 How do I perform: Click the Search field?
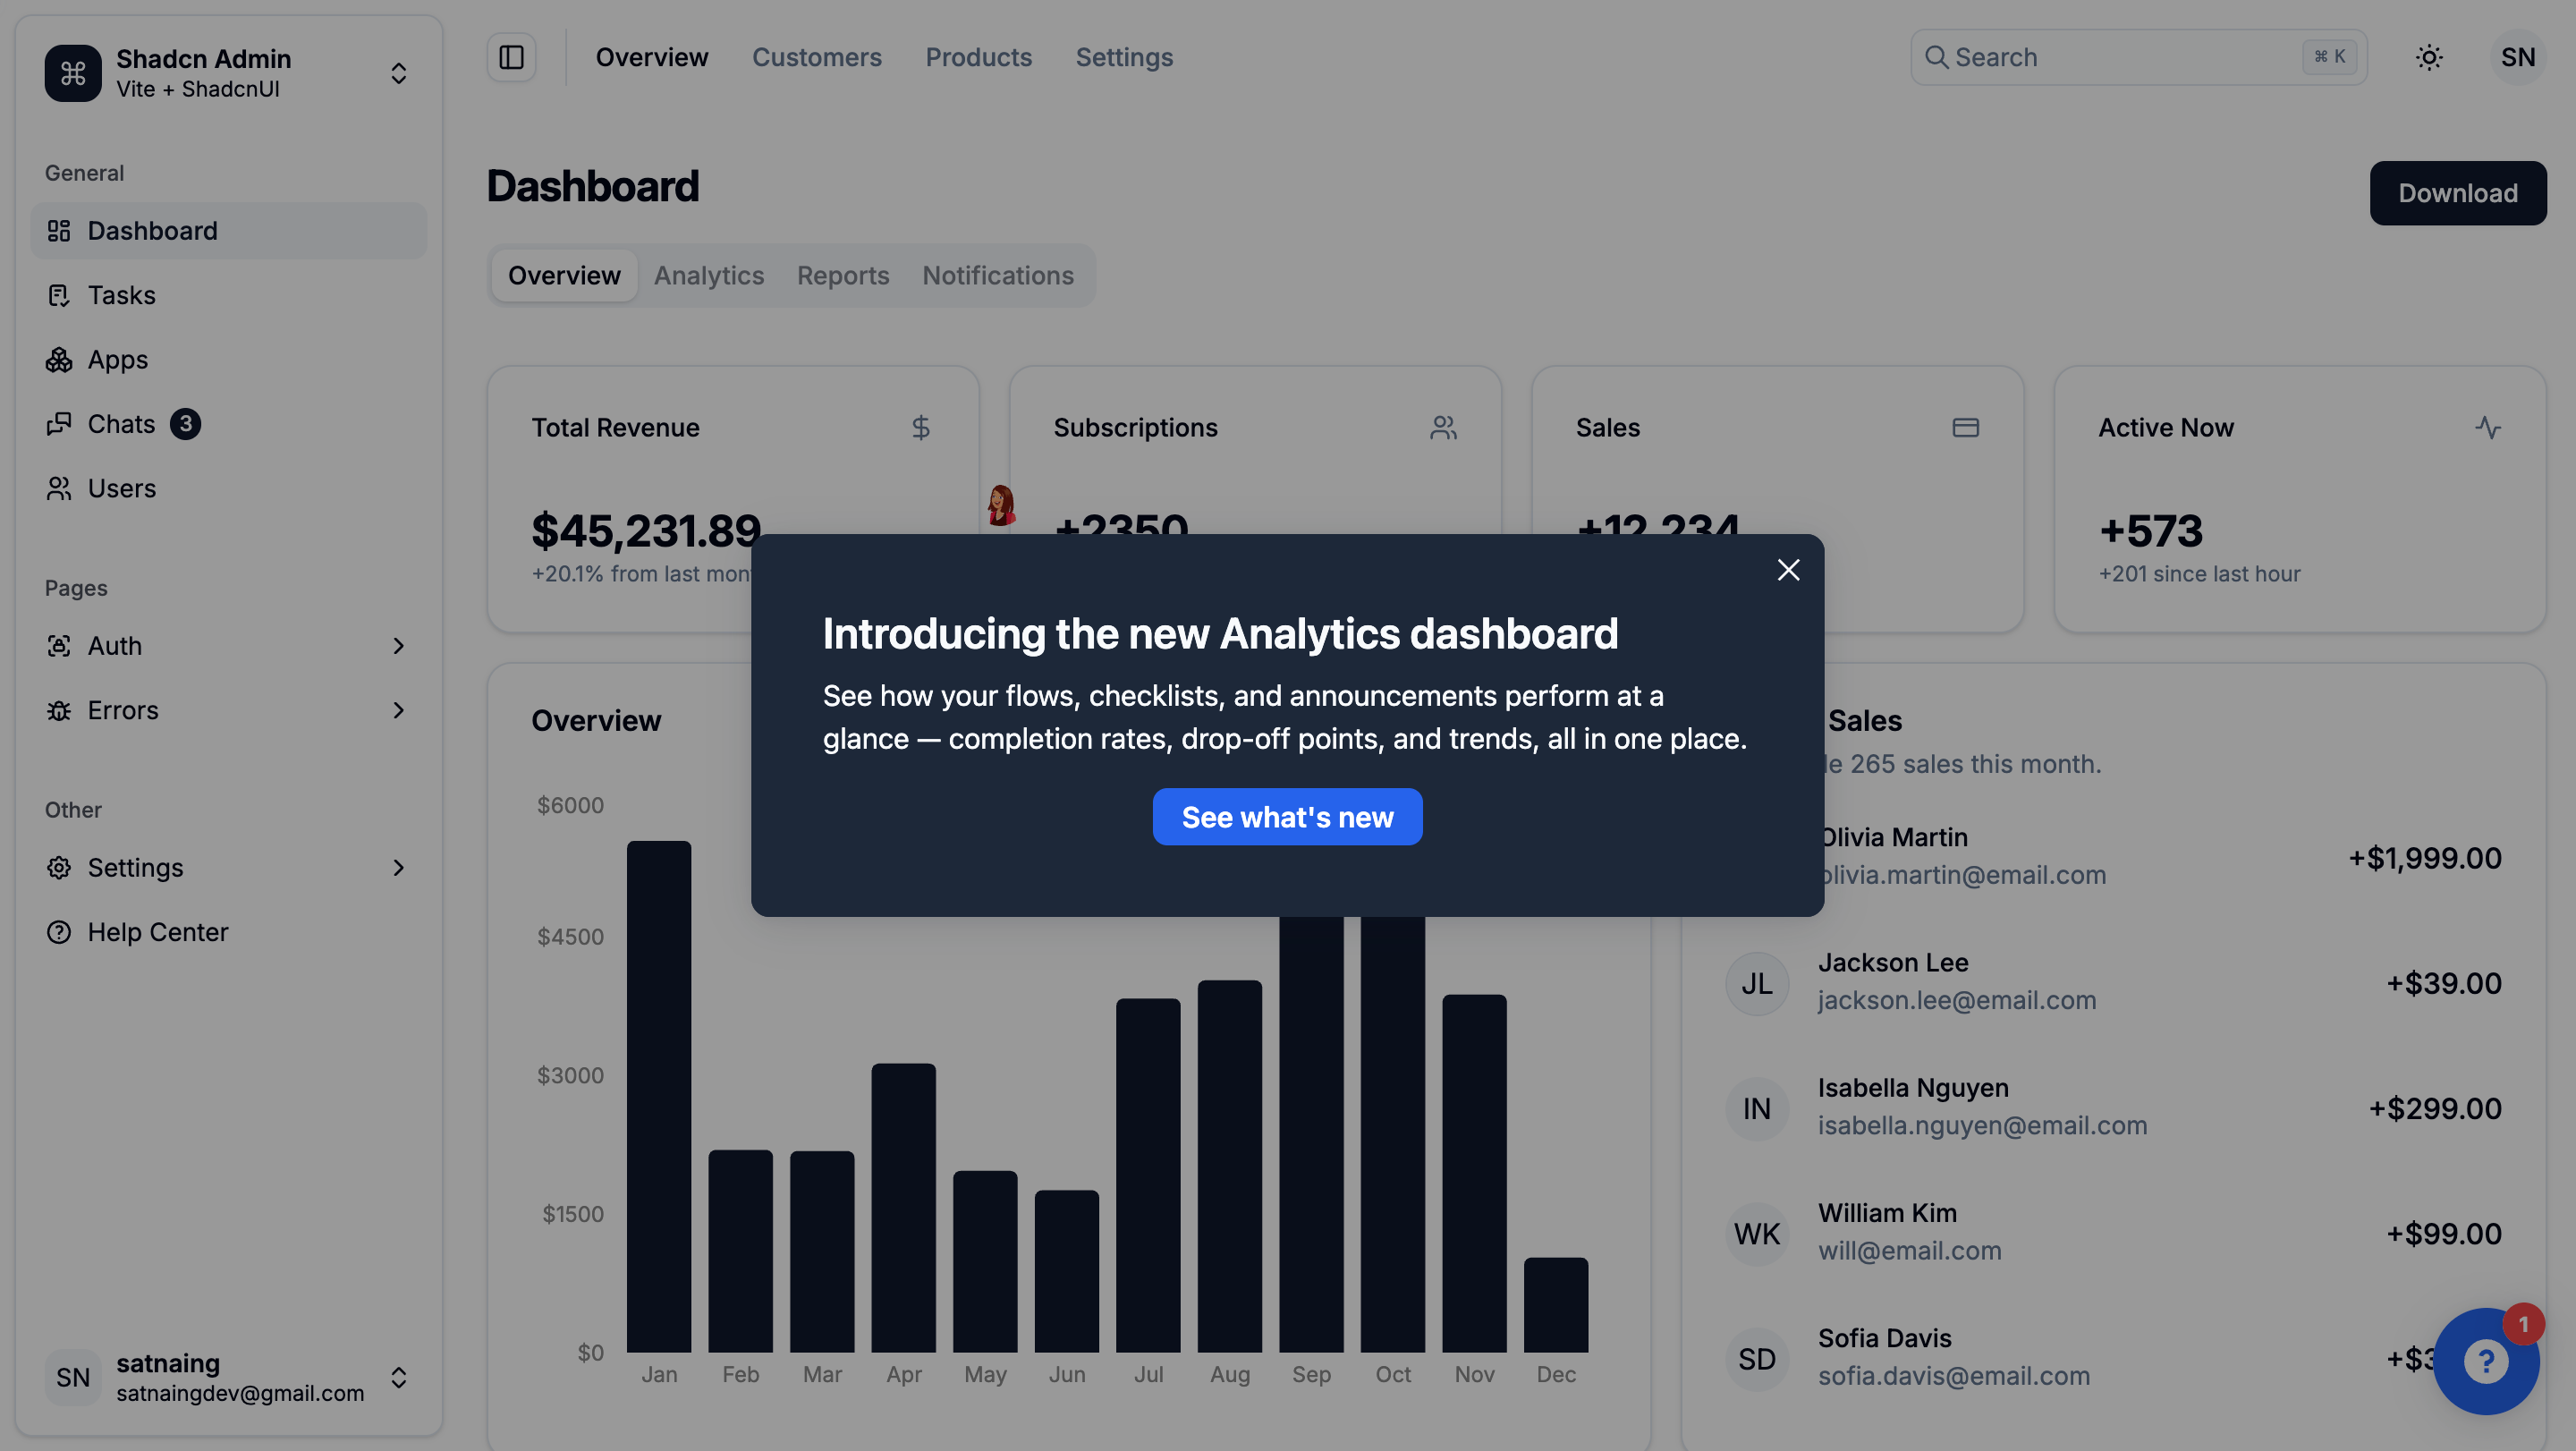pos(2138,57)
